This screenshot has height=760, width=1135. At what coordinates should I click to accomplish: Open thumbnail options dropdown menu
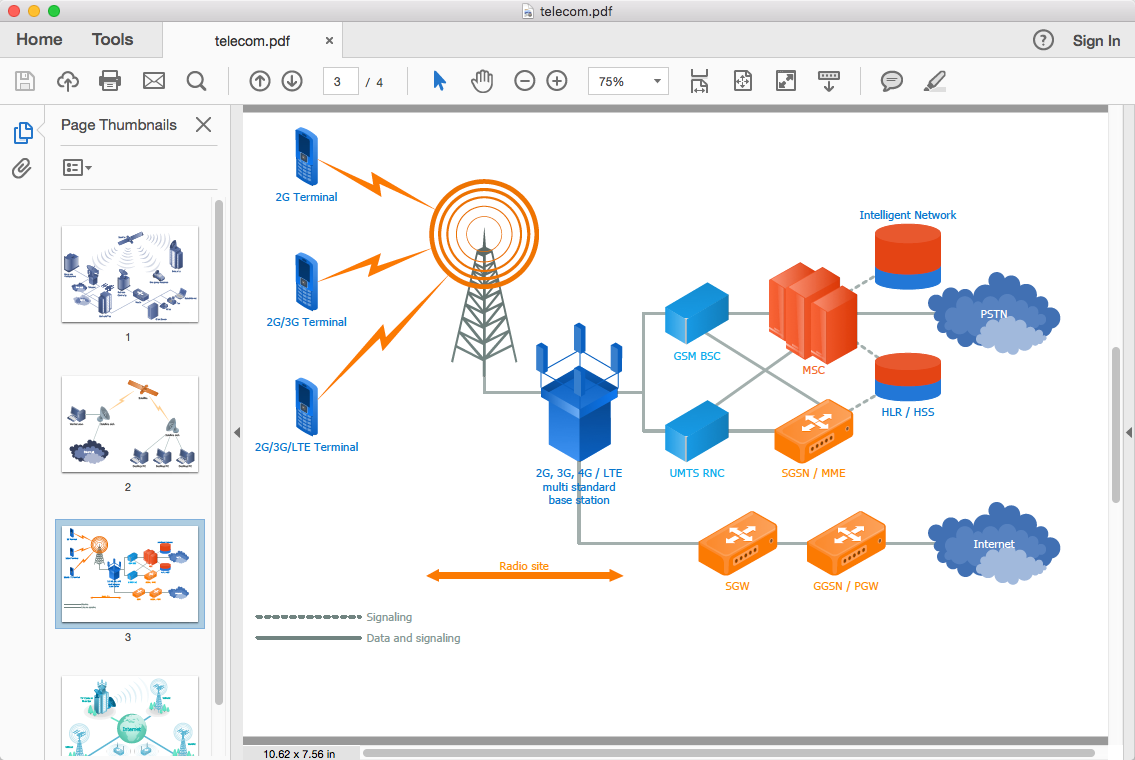pos(77,168)
